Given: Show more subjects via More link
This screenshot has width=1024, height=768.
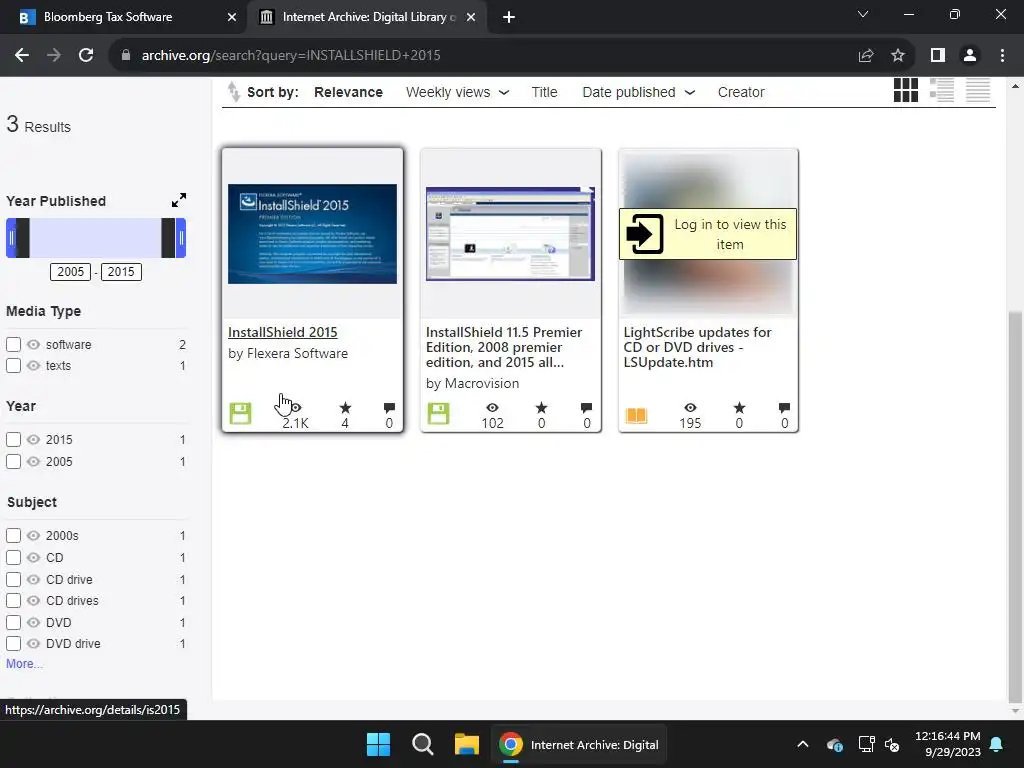Looking at the screenshot, I should click(24, 664).
